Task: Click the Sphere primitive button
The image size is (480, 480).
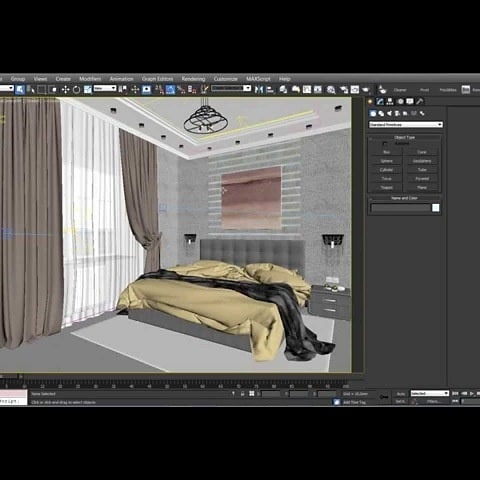Action: (386, 161)
